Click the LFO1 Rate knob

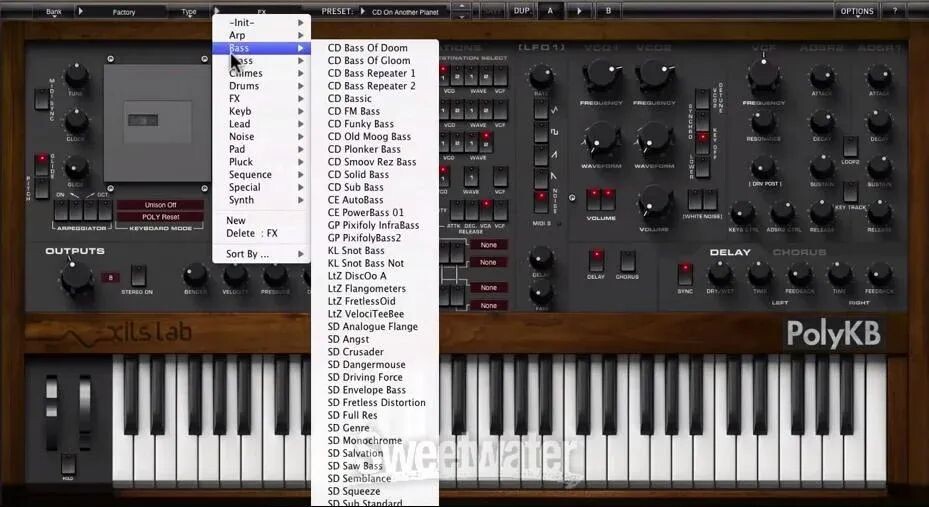click(541, 76)
